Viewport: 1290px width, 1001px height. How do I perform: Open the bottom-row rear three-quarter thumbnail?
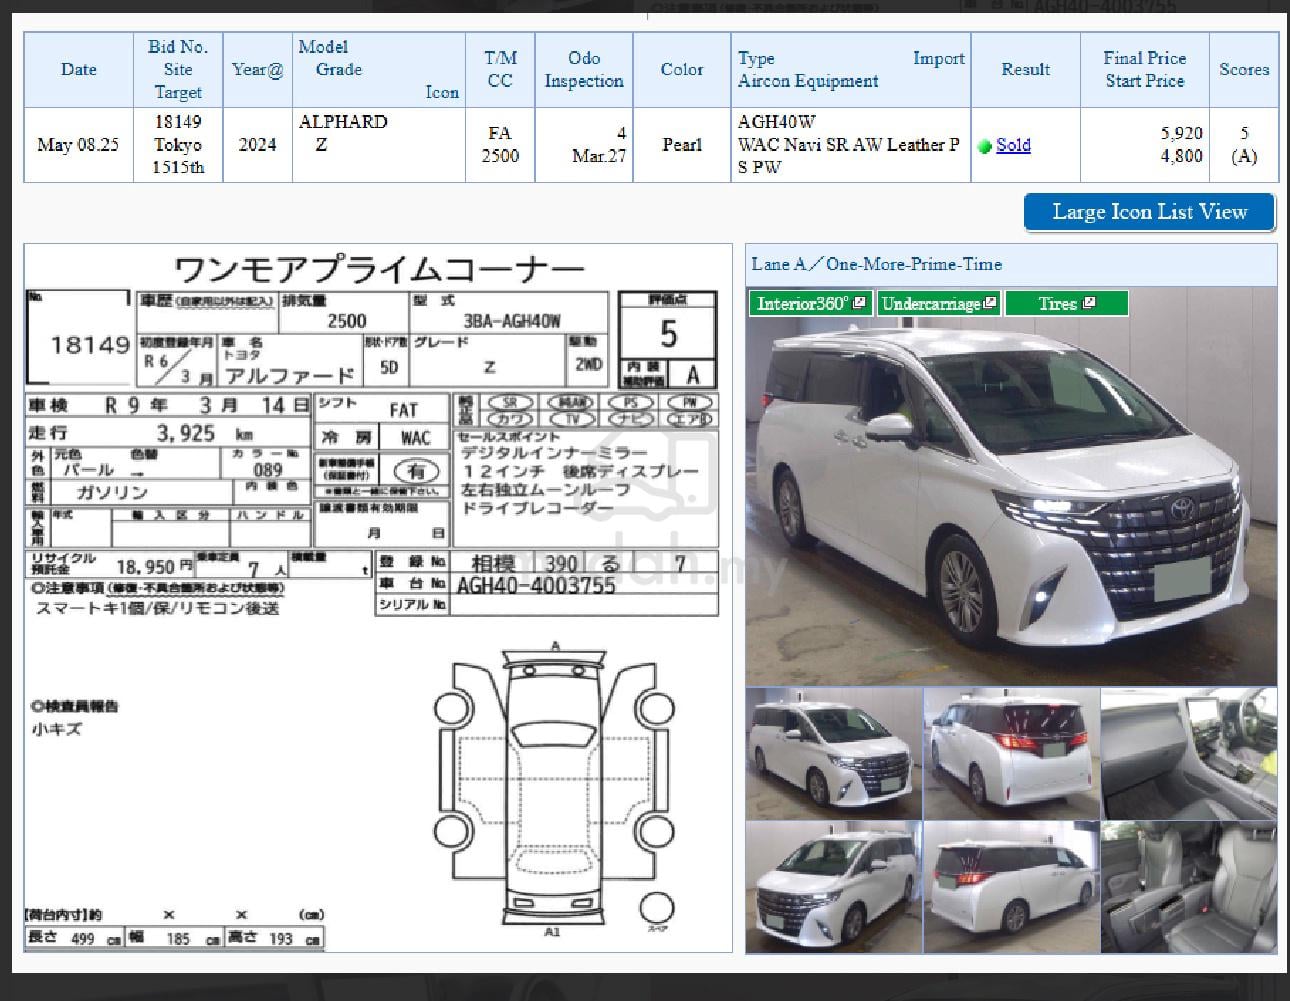1012,887
